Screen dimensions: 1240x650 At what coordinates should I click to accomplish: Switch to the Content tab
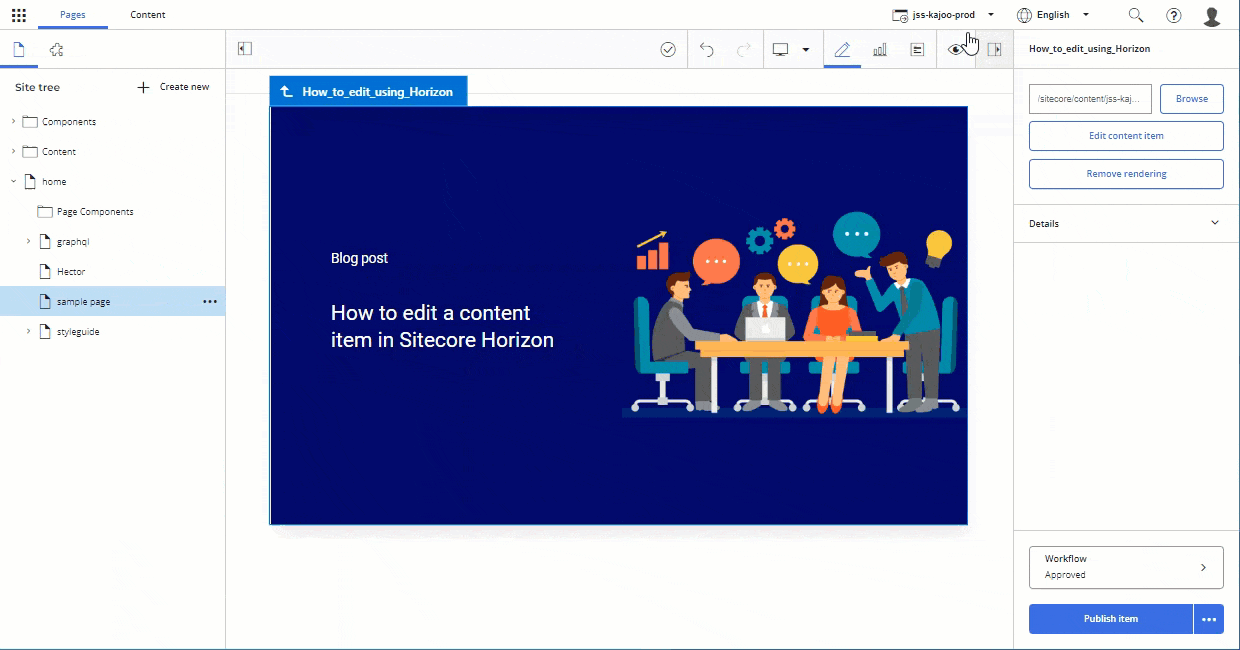pyautogui.click(x=148, y=15)
